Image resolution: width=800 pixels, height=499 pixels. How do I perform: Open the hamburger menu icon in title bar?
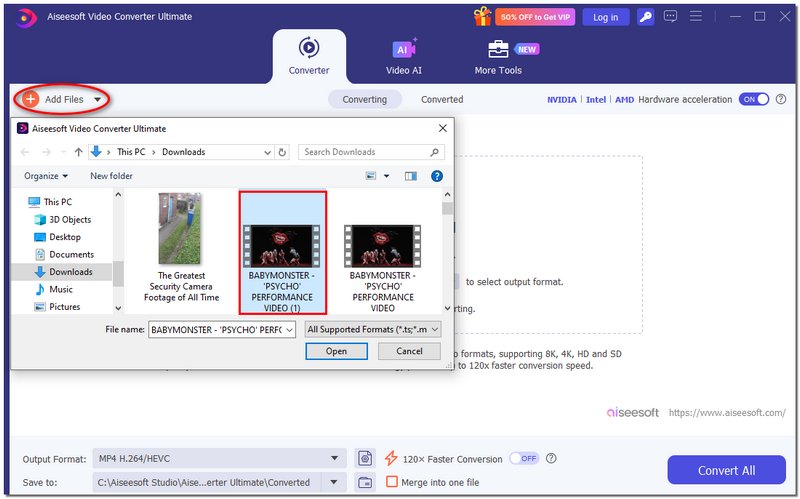coord(696,17)
